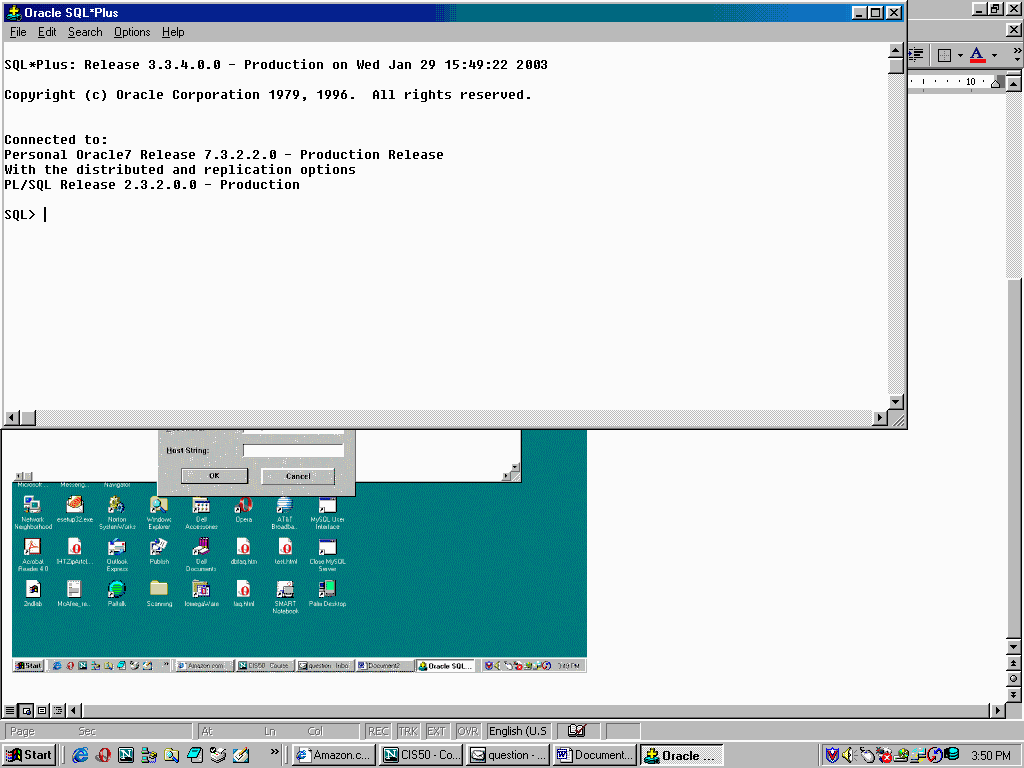Expand the Word toolbar More Buttons chevron

(x=1017, y=55)
